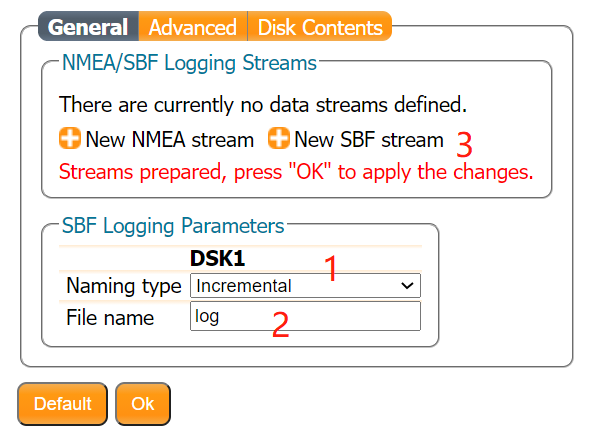Select the DSK1 column header

click(217, 258)
